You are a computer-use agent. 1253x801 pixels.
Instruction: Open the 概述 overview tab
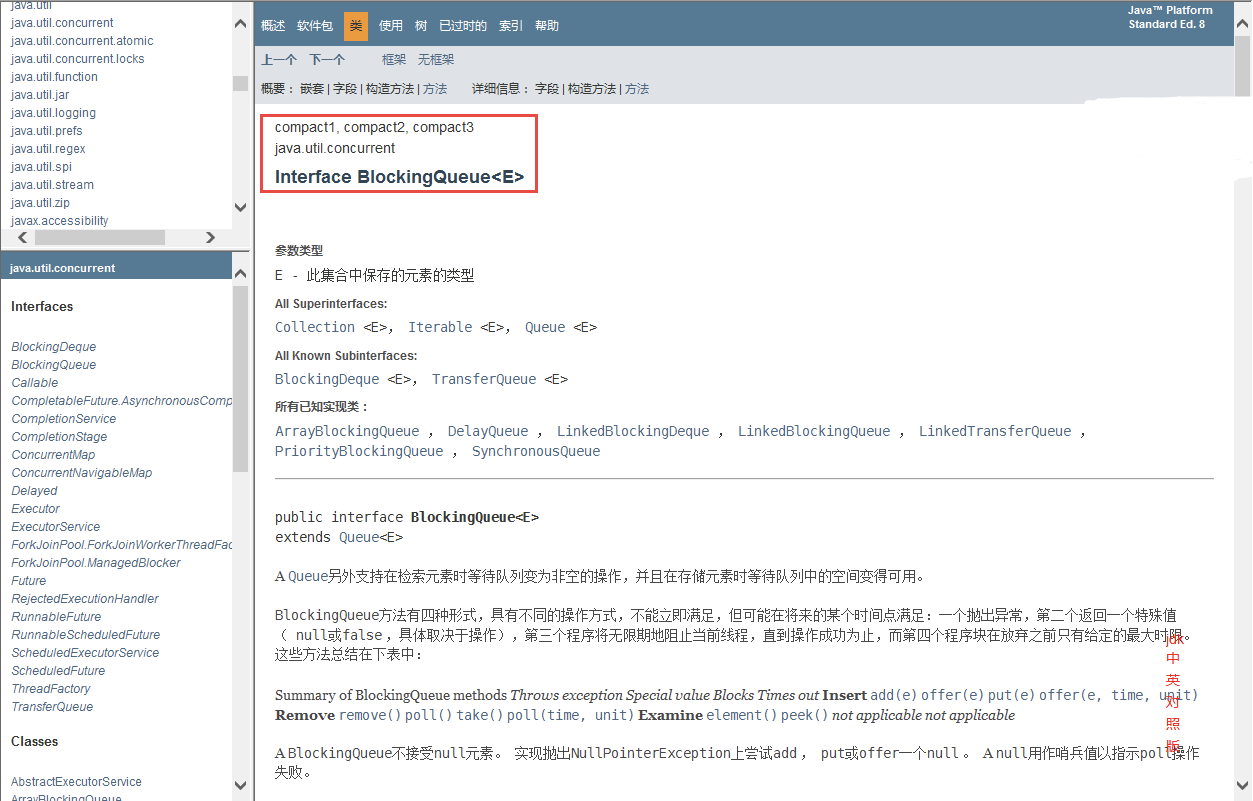click(x=273, y=26)
